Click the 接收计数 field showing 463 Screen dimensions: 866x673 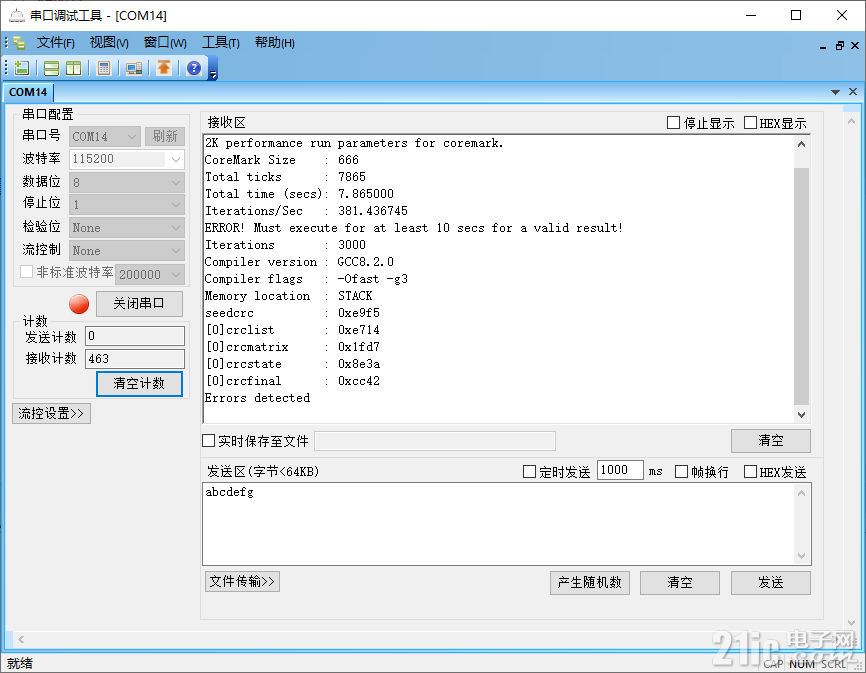point(135,359)
